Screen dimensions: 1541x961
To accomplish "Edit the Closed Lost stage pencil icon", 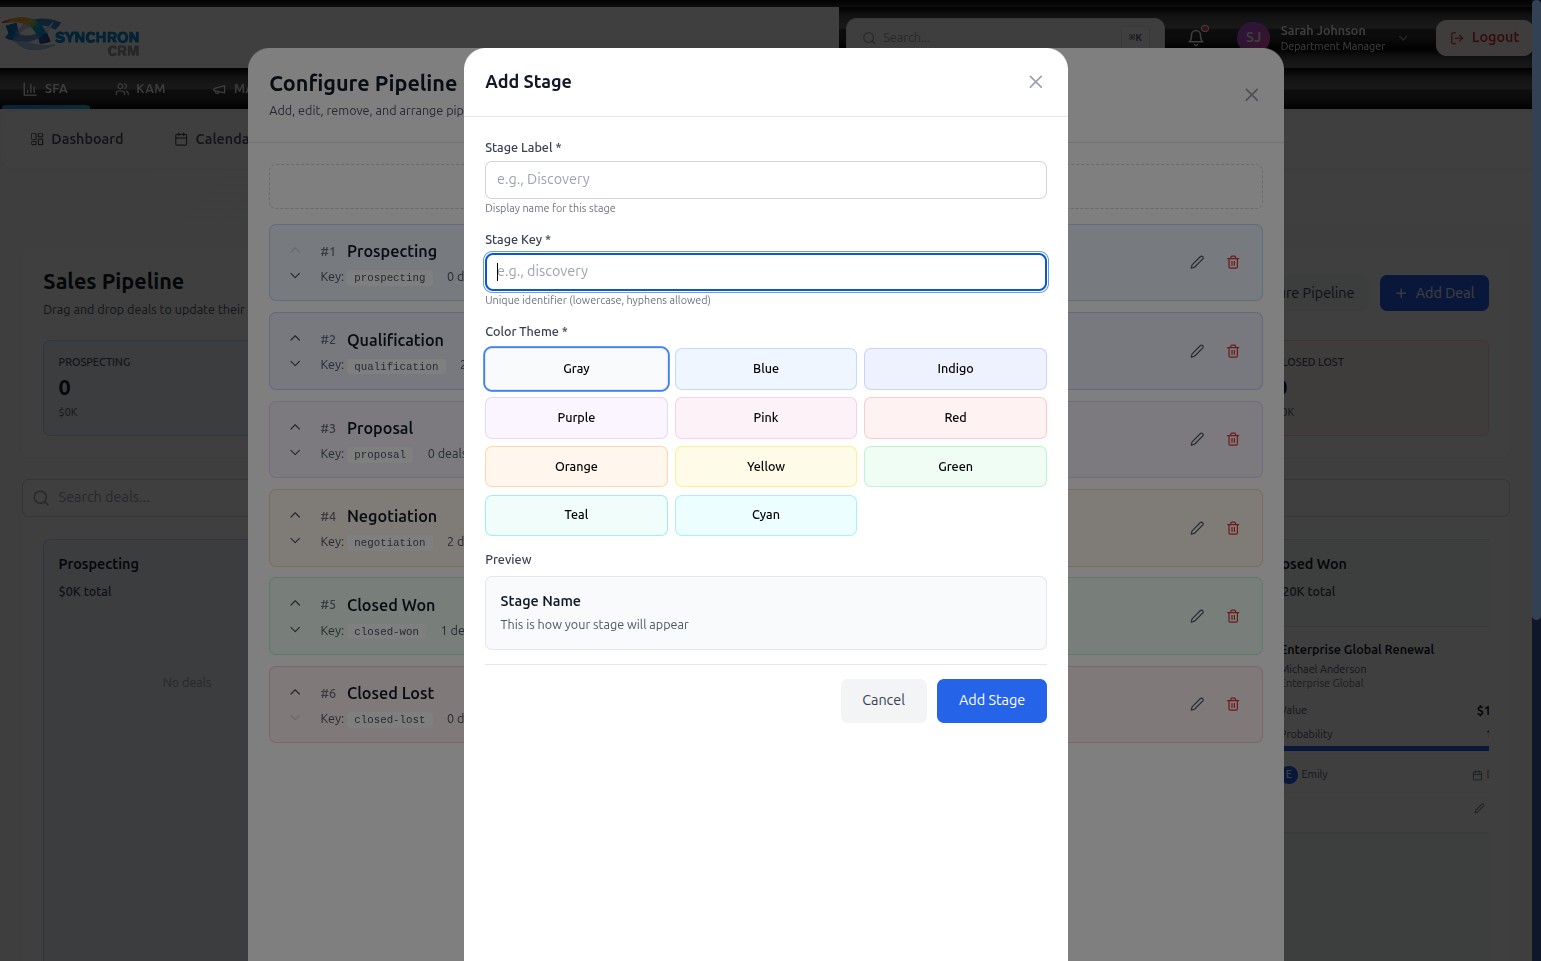I will 1197,704.
